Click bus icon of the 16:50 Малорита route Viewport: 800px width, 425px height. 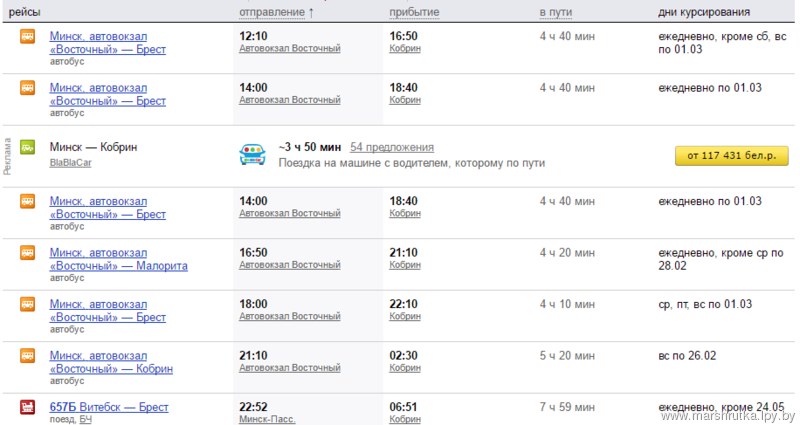28,253
